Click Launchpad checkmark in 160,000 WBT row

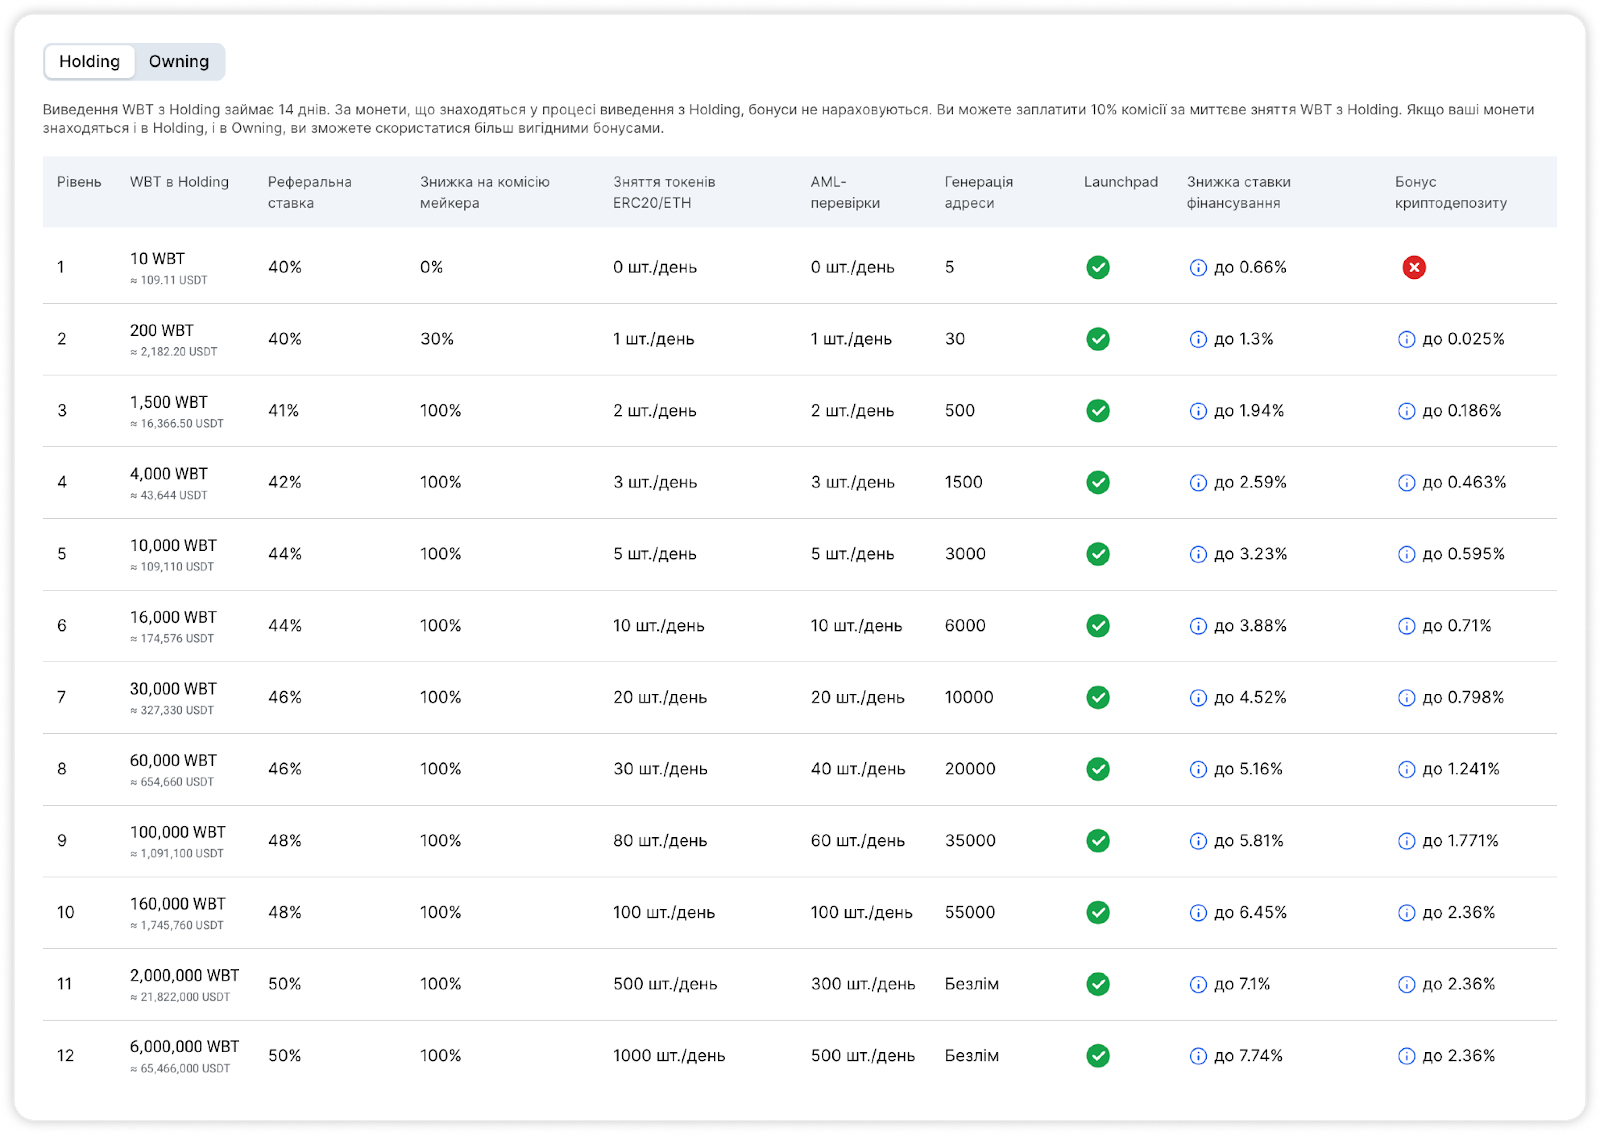(x=1098, y=912)
